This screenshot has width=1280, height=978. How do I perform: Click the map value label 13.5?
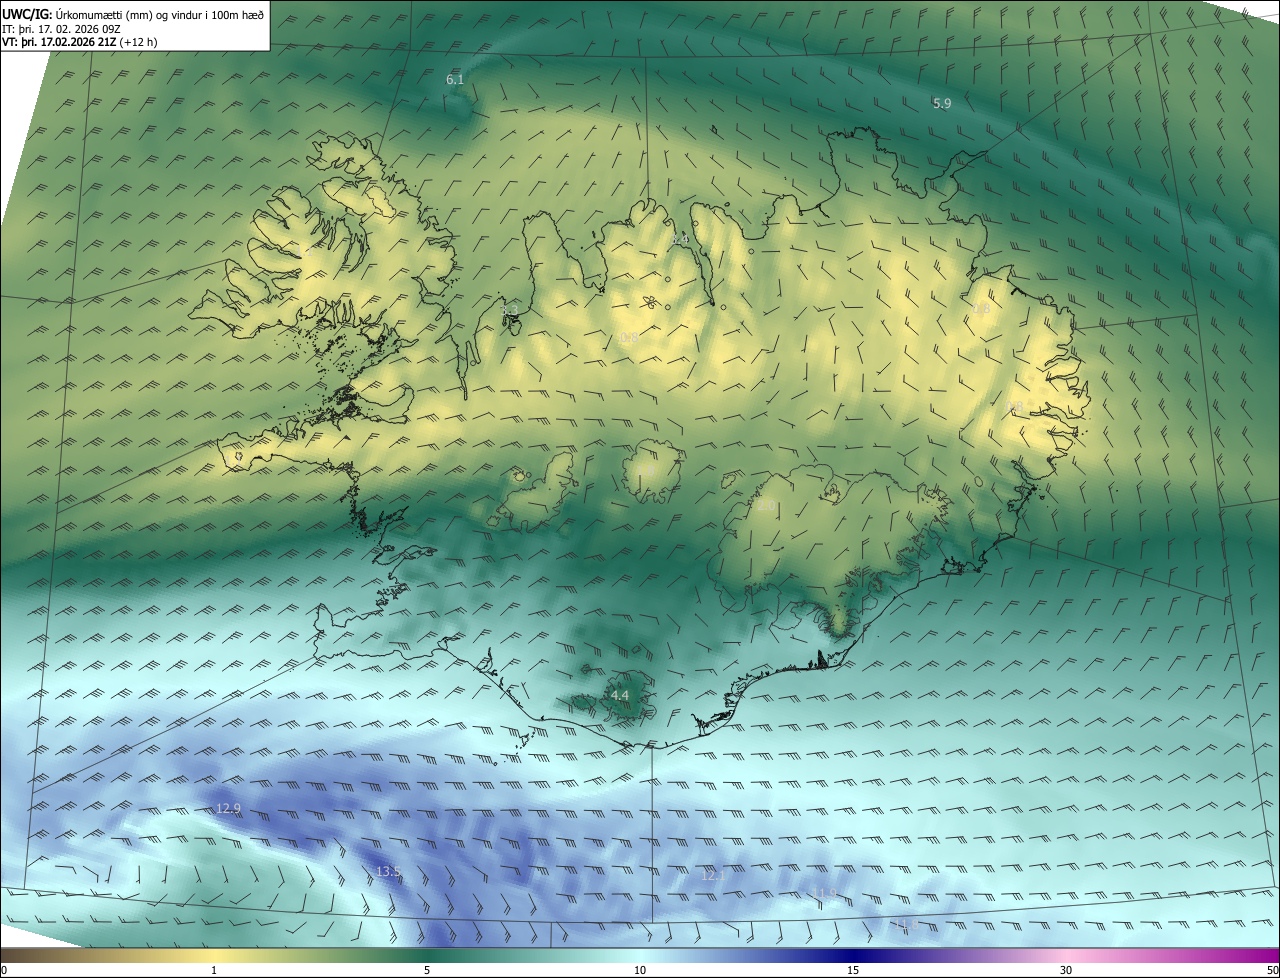point(388,872)
